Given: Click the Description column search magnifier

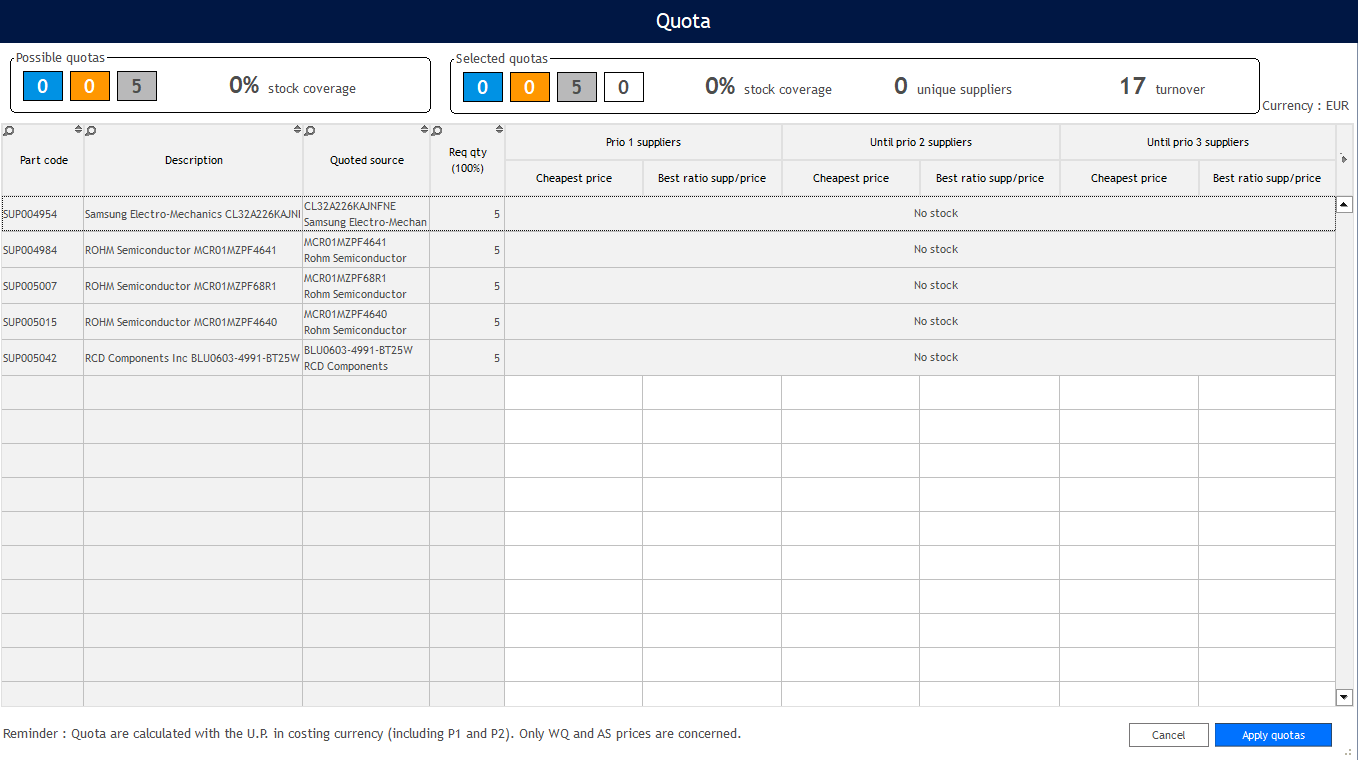Looking at the screenshot, I should pyautogui.click(x=91, y=130).
